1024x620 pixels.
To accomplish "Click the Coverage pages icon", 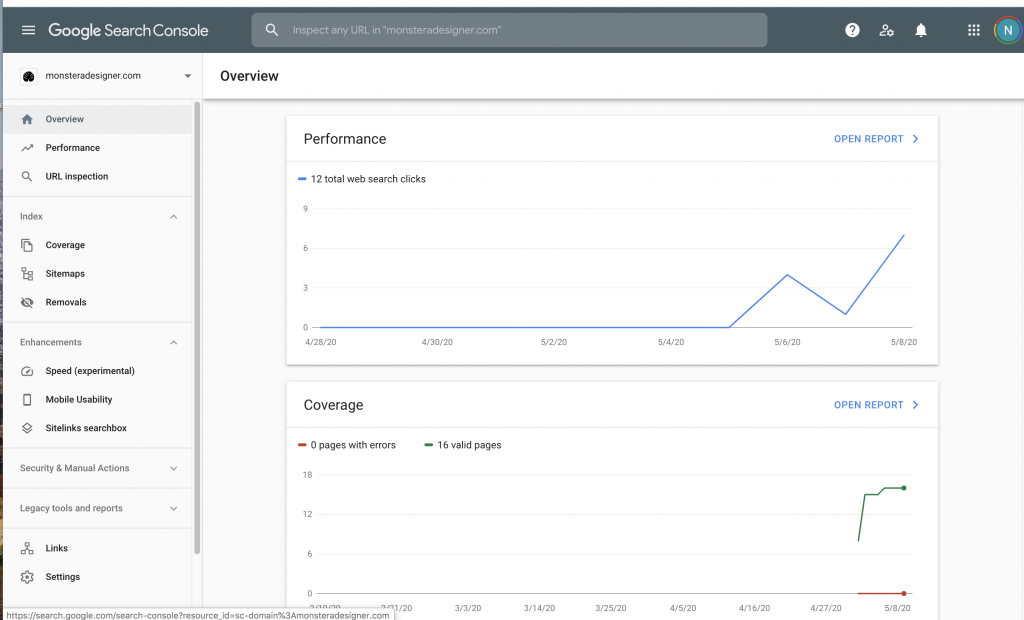I will (27, 245).
